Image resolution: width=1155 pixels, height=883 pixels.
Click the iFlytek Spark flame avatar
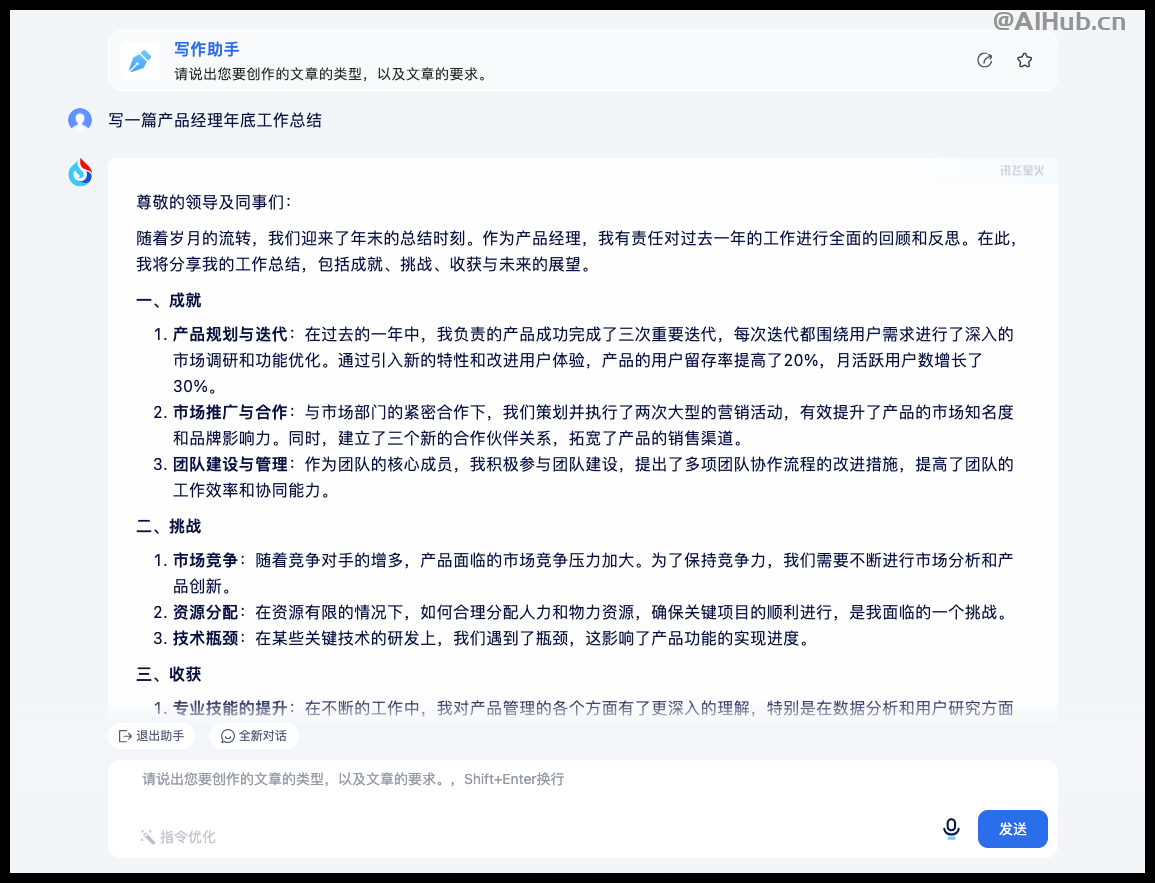pos(80,172)
